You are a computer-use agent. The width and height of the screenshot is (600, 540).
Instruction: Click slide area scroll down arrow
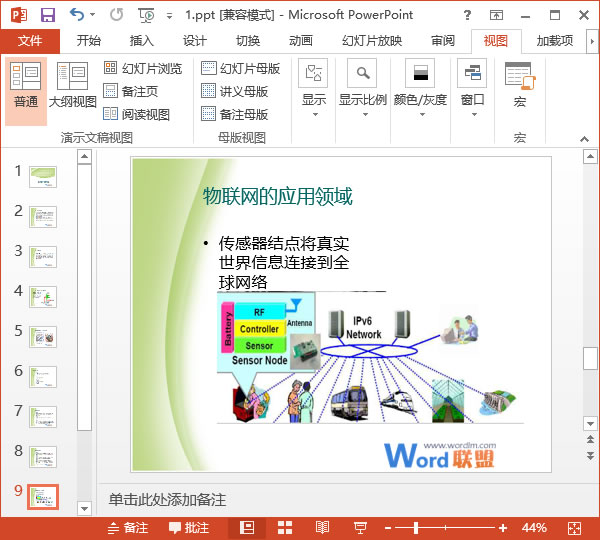pyautogui.click(x=590, y=424)
